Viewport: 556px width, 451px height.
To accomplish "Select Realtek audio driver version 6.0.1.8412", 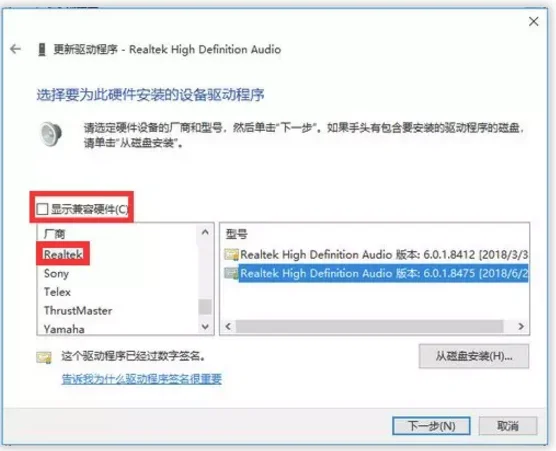I will point(384,255).
